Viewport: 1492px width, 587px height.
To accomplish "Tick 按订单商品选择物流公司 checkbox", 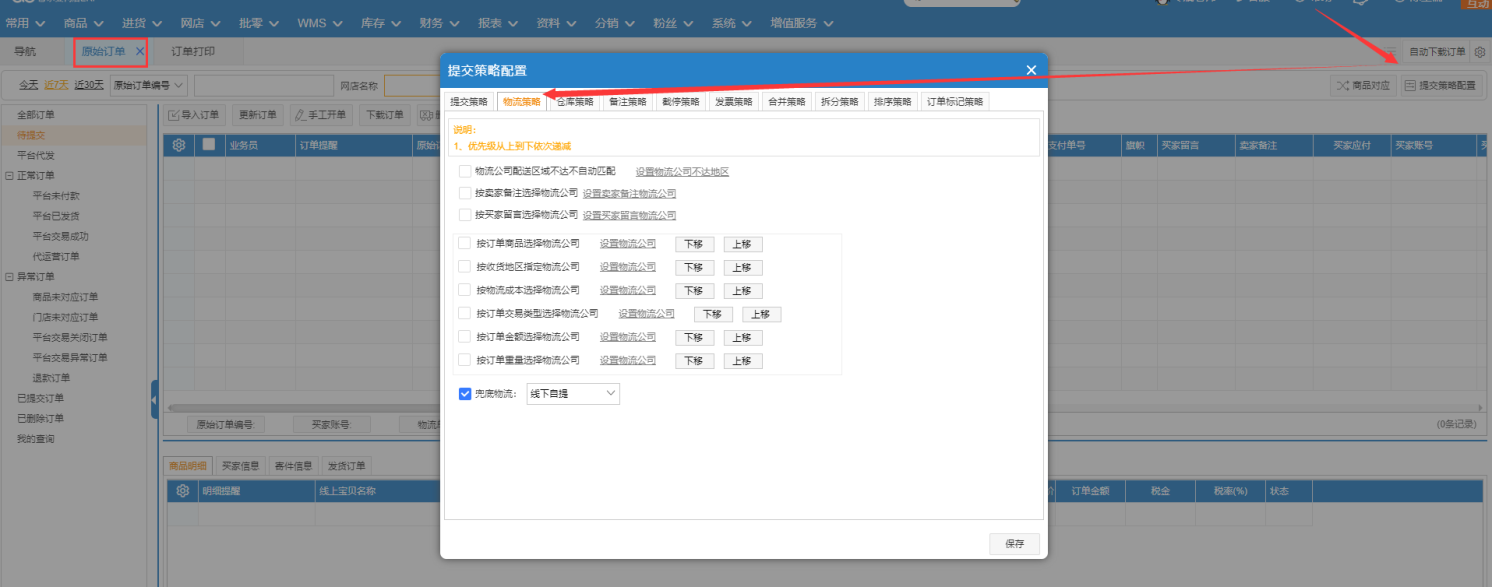I will (464, 243).
